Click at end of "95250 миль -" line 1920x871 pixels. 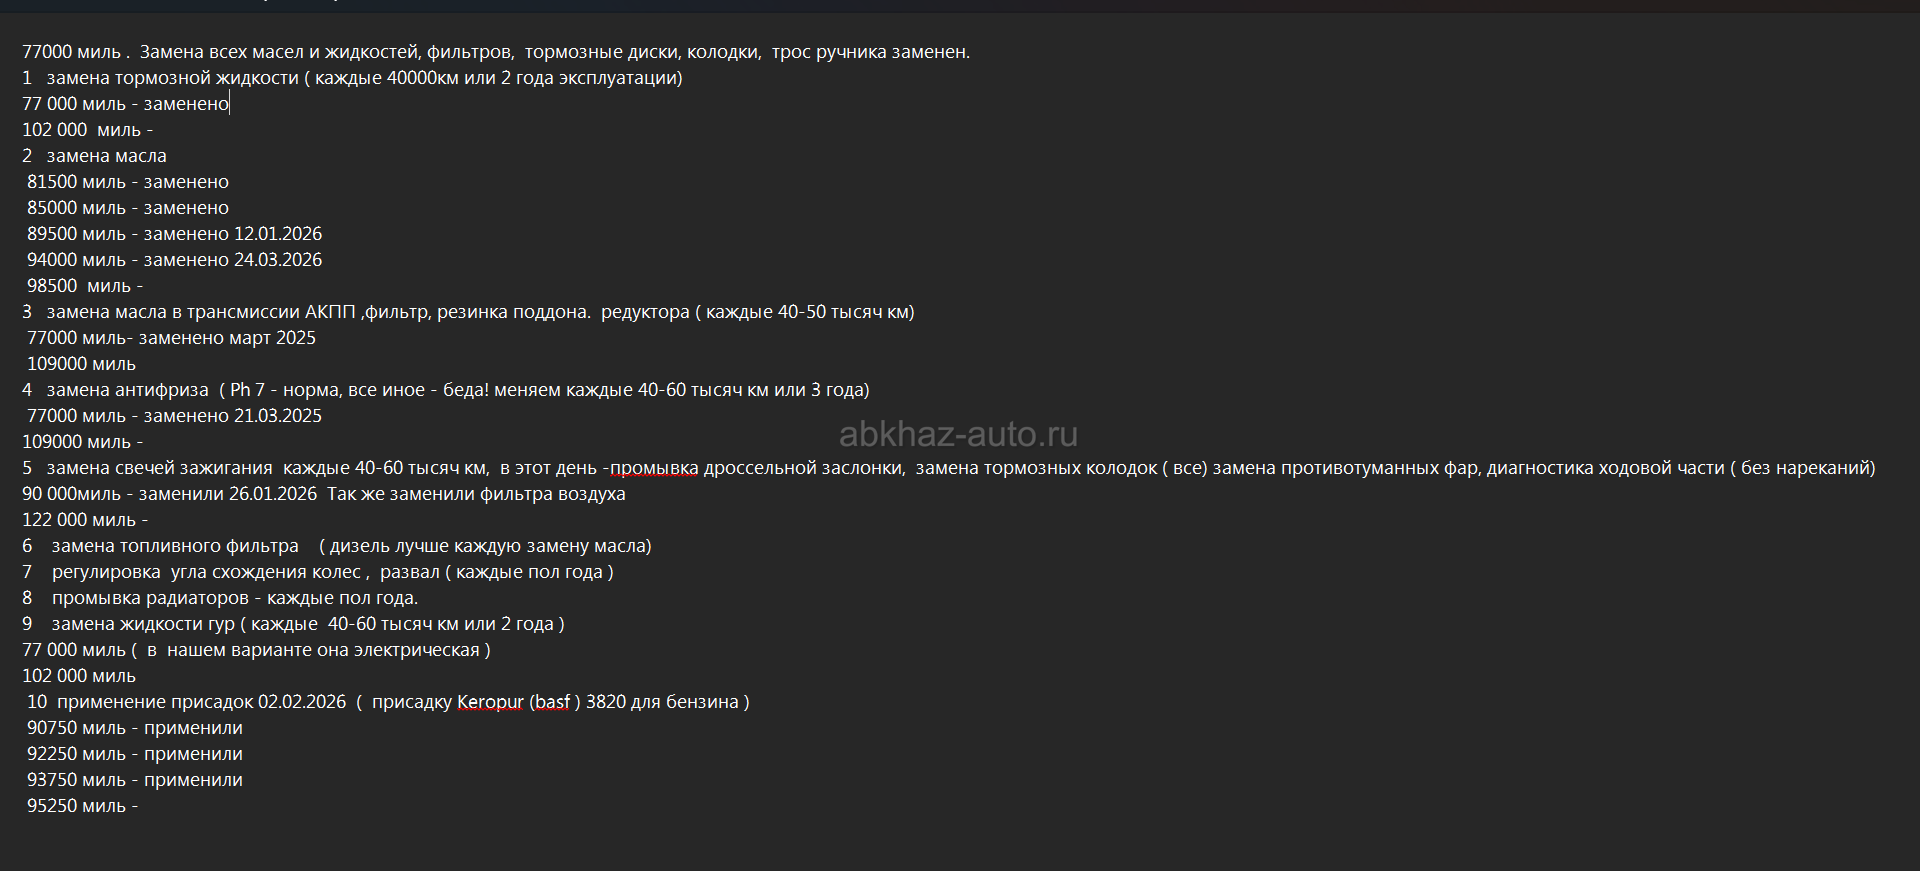click(140, 806)
